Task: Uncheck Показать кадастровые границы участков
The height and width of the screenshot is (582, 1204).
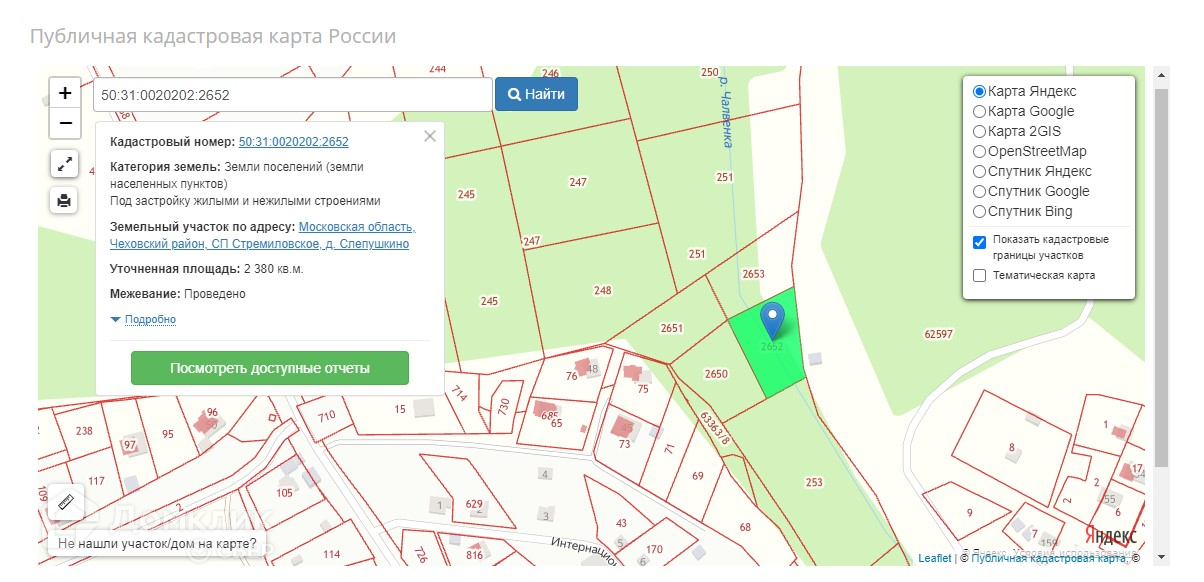Action: pos(979,242)
